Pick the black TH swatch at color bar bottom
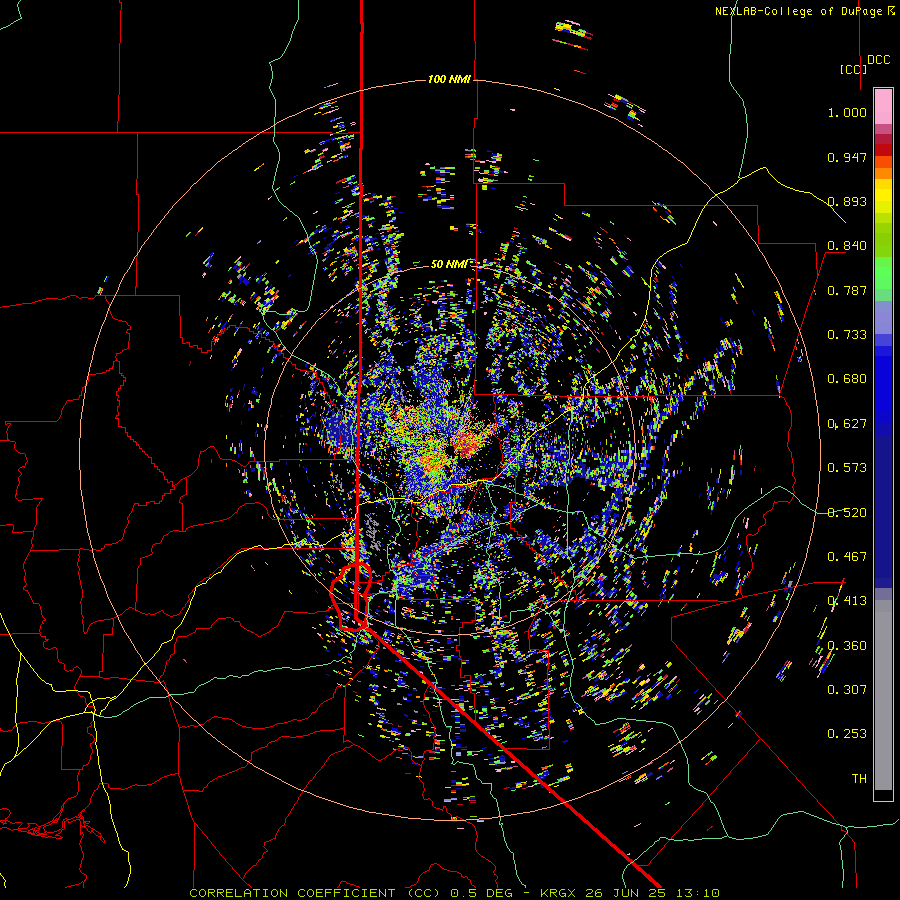 click(883, 794)
